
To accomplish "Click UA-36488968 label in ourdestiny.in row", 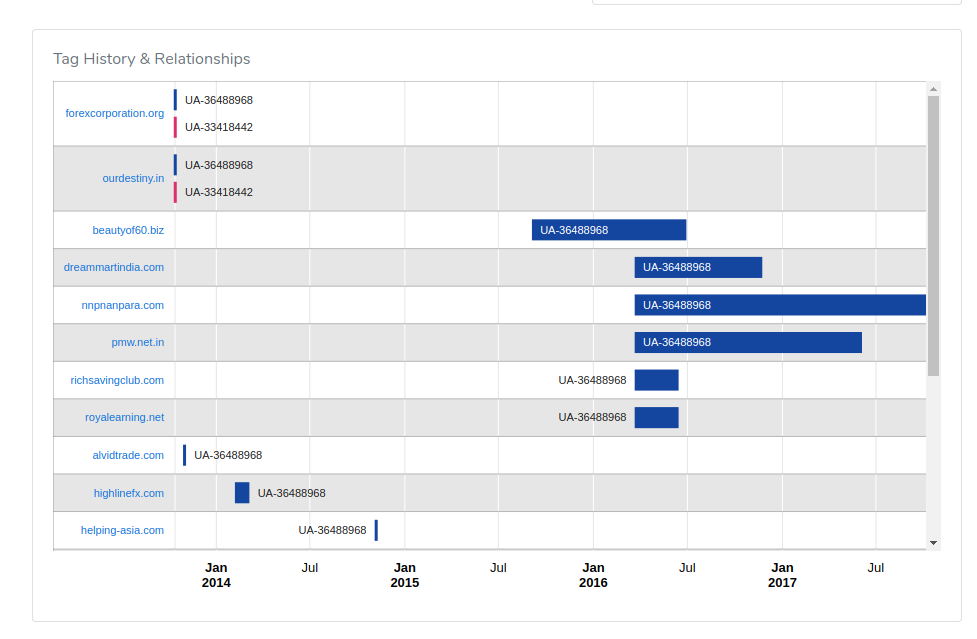I will pos(219,166).
